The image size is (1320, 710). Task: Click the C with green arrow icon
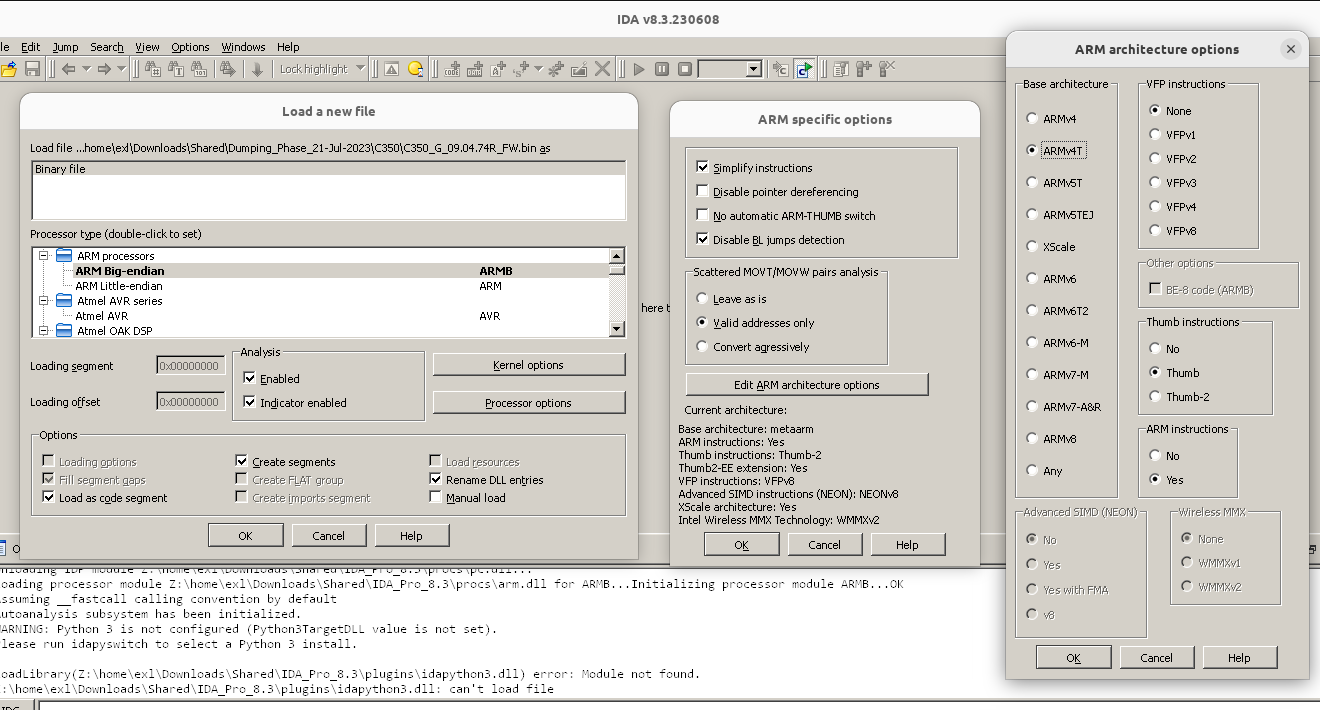(x=804, y=69)
